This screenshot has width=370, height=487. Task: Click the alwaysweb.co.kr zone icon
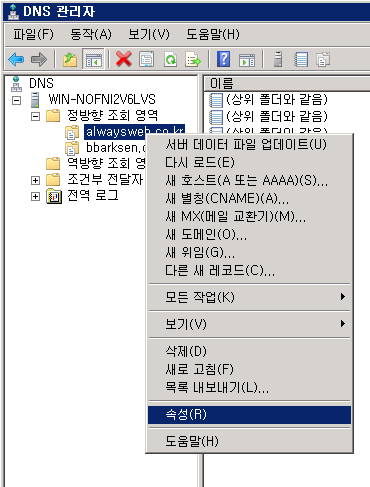tap(72, 132)
